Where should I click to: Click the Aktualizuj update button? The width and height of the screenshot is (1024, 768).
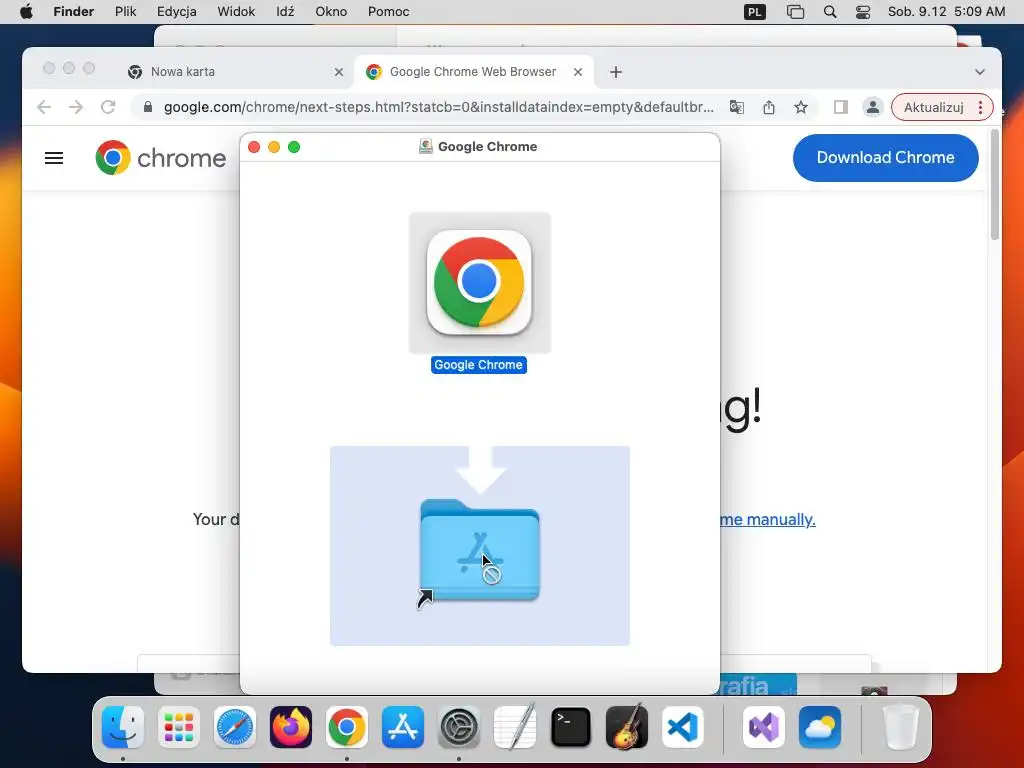coord(933,107)
